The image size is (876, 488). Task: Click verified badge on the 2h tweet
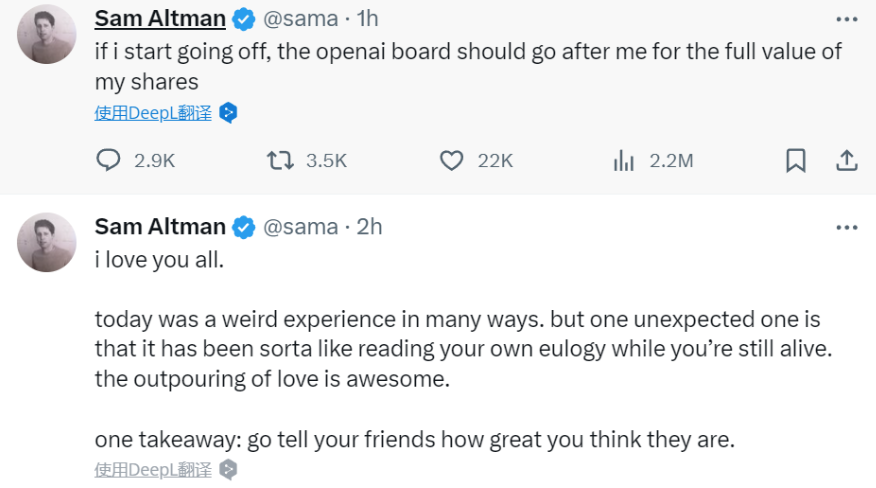click(x=244, y=227)
